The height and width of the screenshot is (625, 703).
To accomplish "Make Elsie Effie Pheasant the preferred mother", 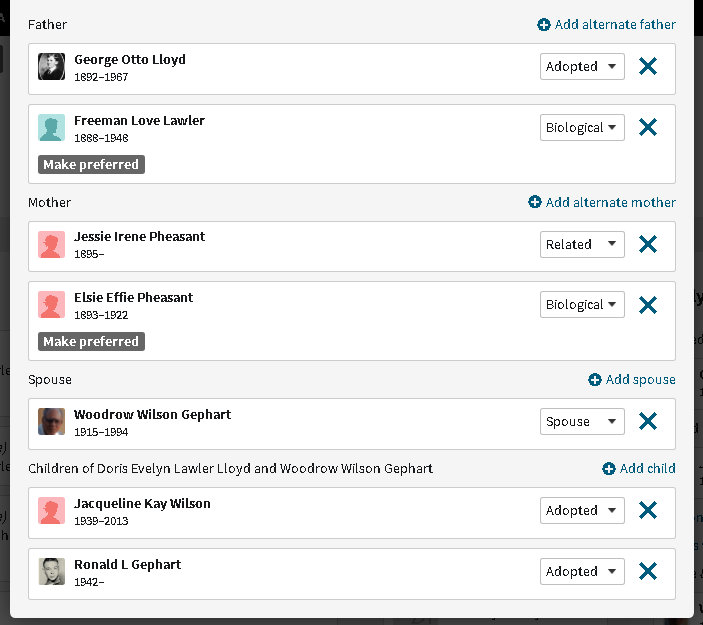I will tap(91, 341).
